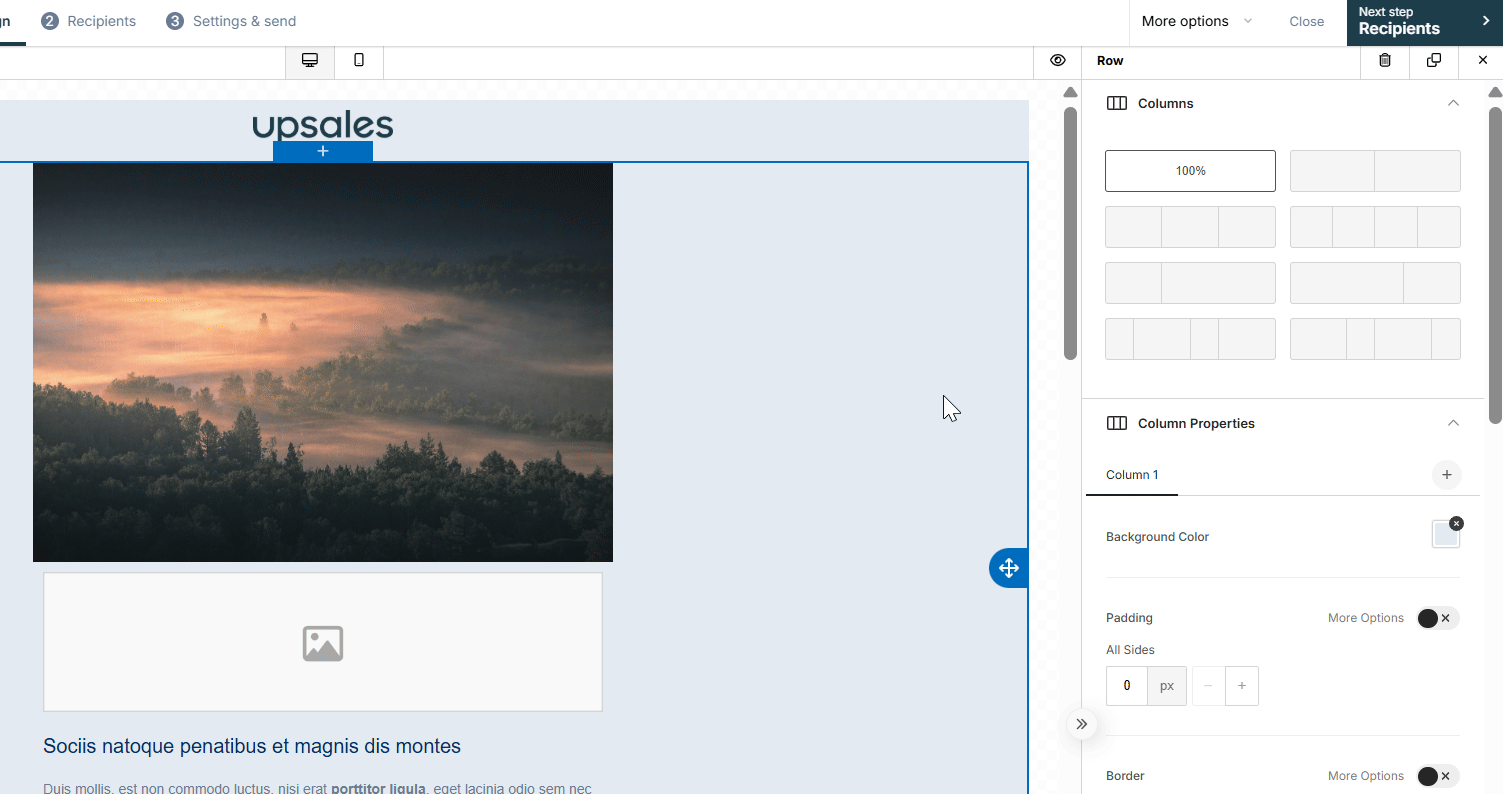Close the Row properties panel
Image resolution: width=1503 pixels, height=794 pixels.
click(x=1482, y=61)
